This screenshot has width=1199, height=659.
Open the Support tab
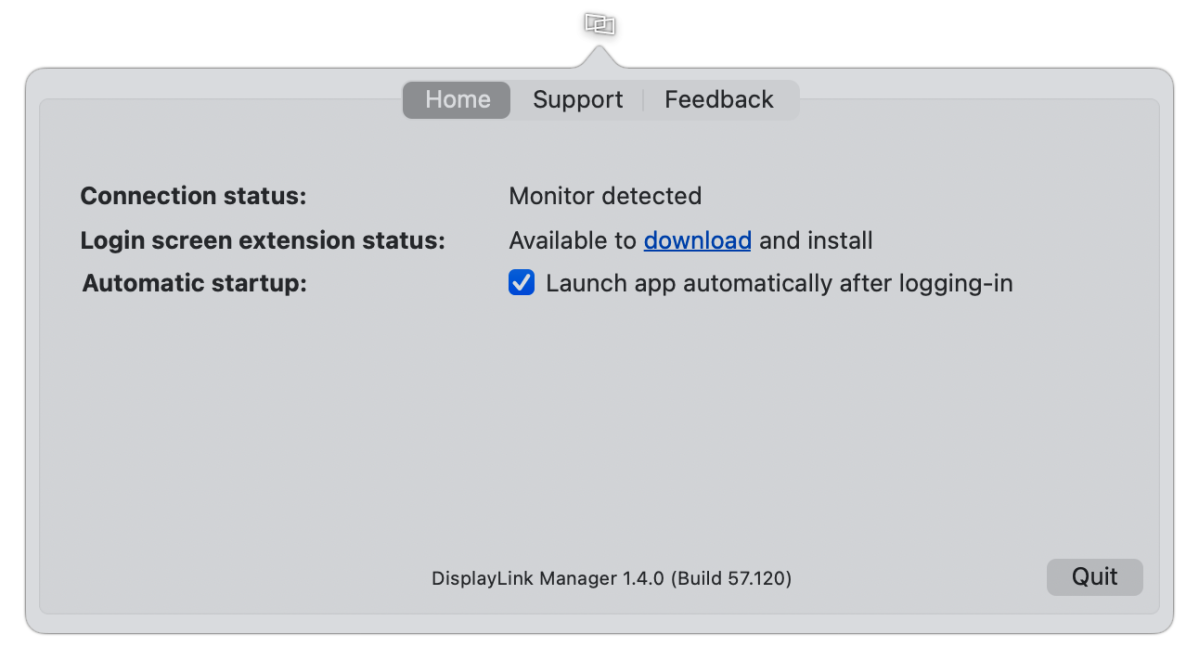[x=577, y=99]
